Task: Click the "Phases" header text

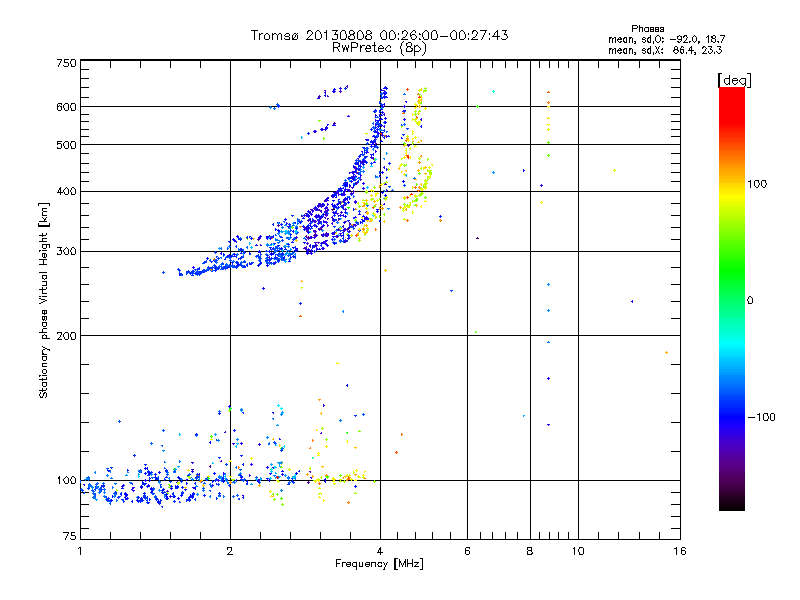Action: click(647, 29)
